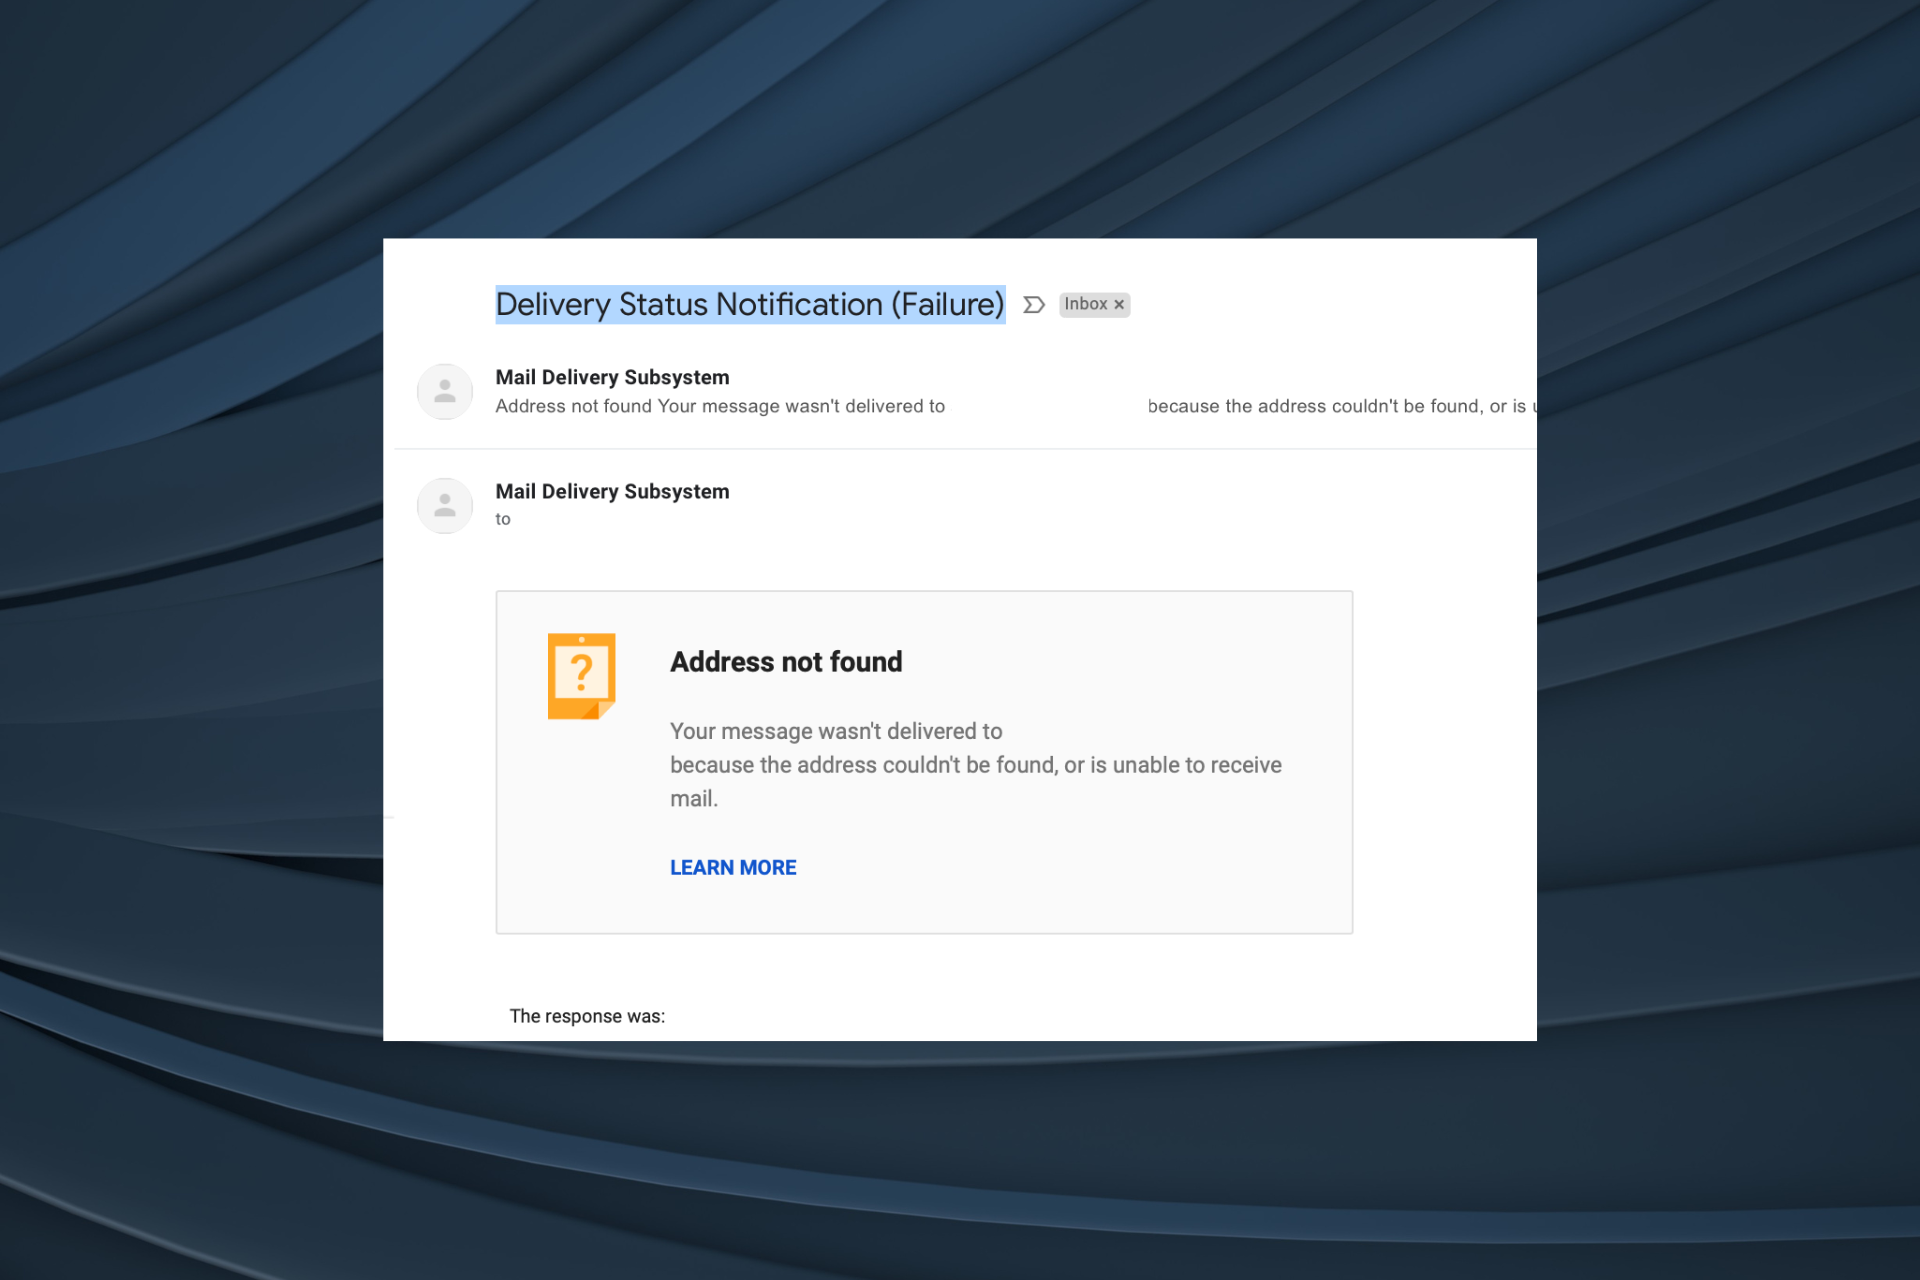
Task: Expand the collapsed first message snippet
Action: tap(720, 406)
